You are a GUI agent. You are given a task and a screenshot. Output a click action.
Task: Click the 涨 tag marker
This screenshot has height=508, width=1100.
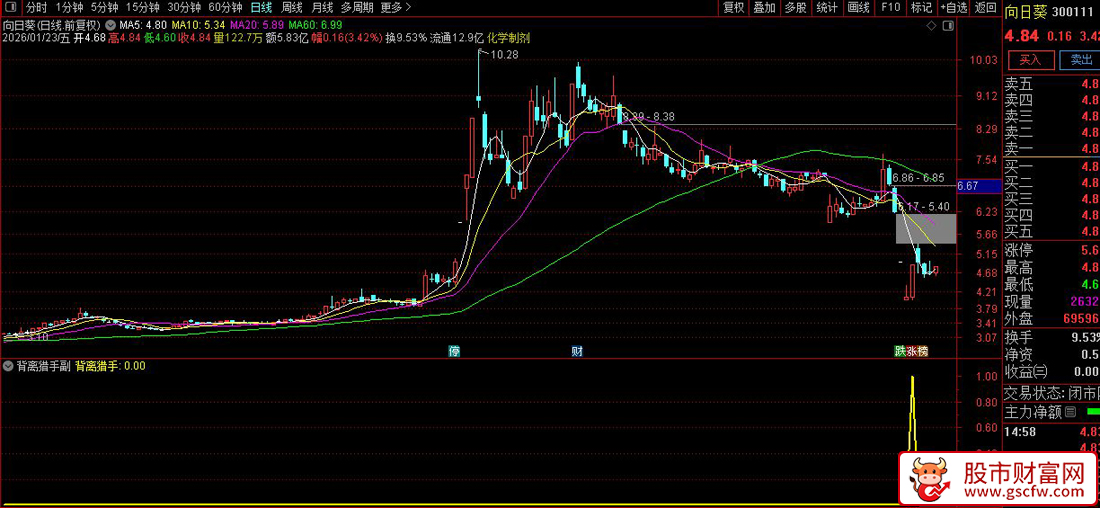(x=911, y=351)
